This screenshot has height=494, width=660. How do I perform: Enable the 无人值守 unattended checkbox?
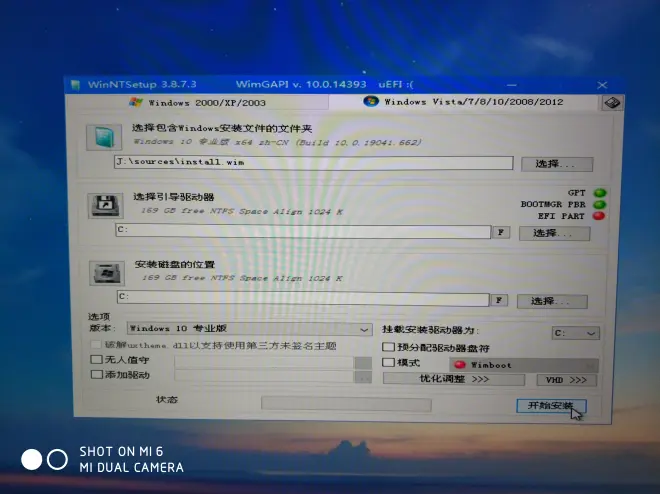[x=96, y=359]
